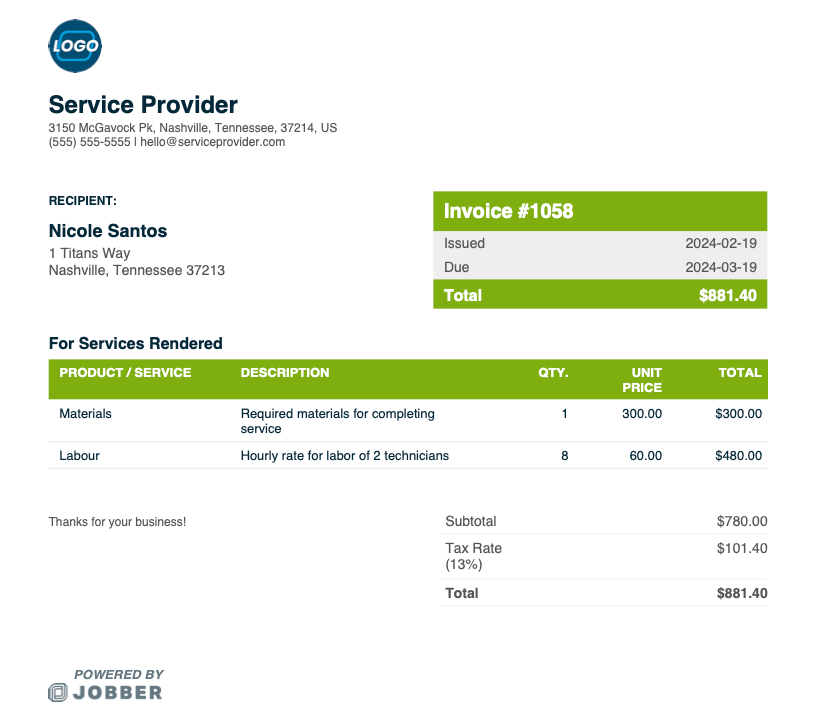Click the Thanks for your business note
Screen dimensions: 816x727
[x=117, y=521]
